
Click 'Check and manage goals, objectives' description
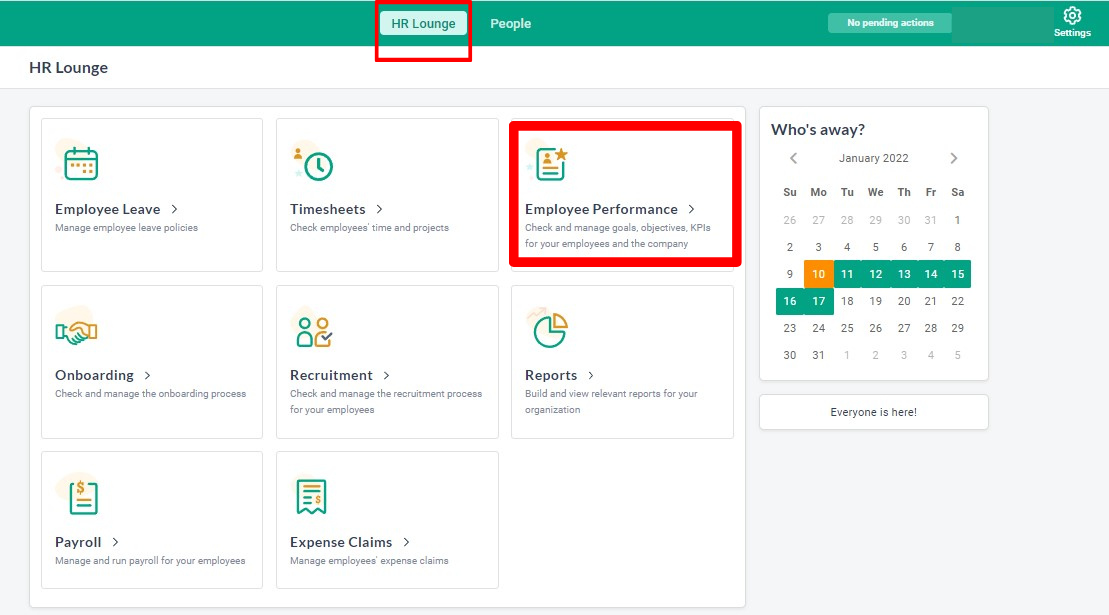[617, 235]
